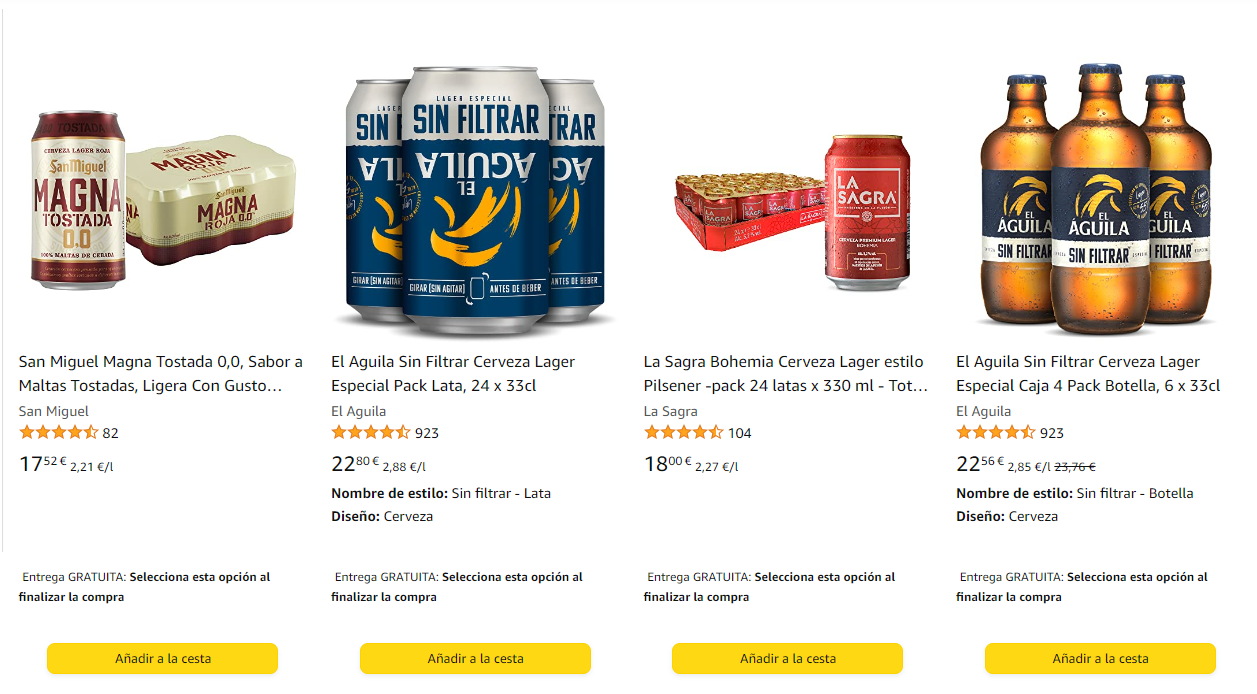View the 104 reviews of La Sagra

(x=742, y=433)
